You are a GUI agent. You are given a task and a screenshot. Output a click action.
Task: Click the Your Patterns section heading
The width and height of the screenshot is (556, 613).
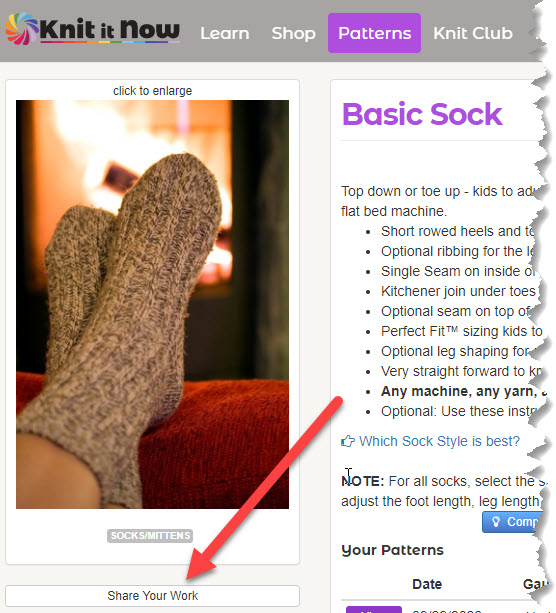click(x=393, y=550)
